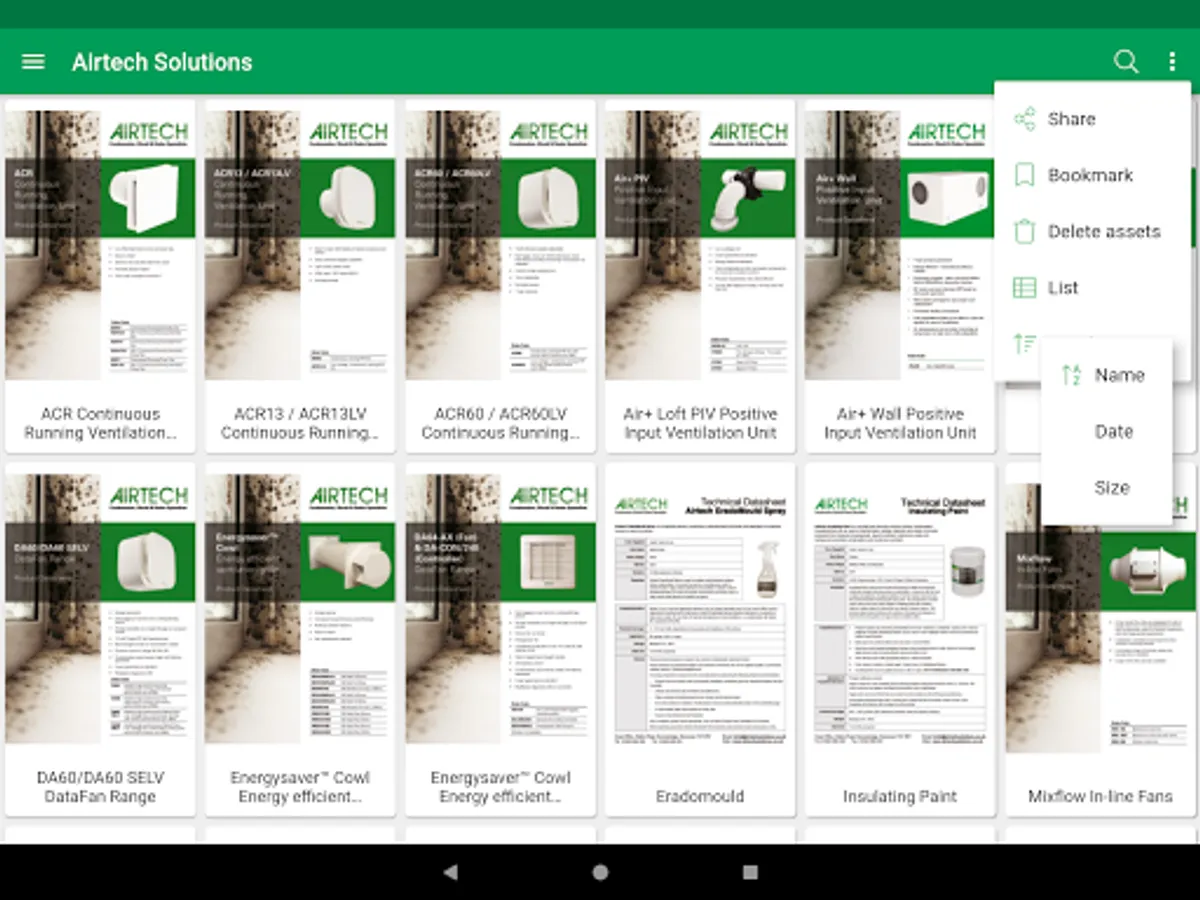
Task: Sort documents by Size
Action: (1106, 488)
